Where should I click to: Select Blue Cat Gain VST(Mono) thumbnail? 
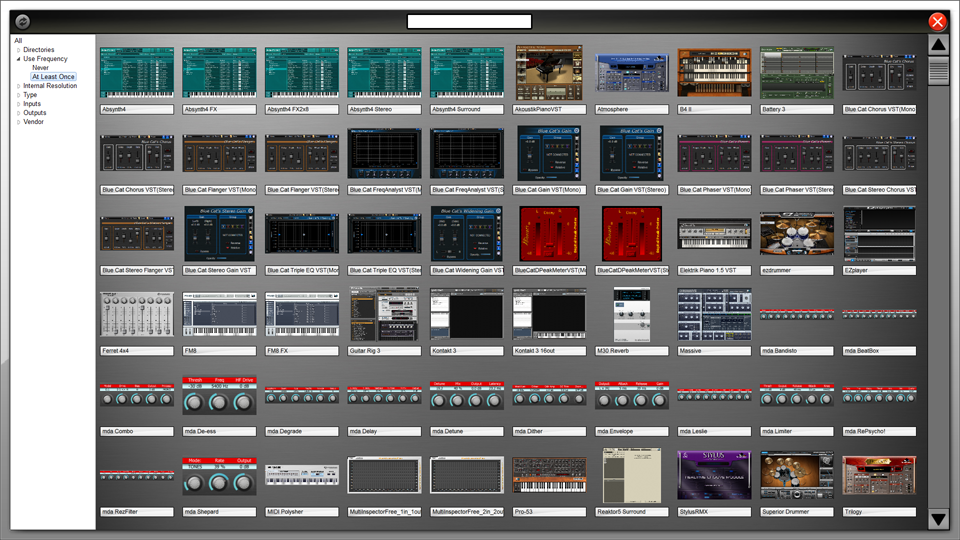pos(549,153)
